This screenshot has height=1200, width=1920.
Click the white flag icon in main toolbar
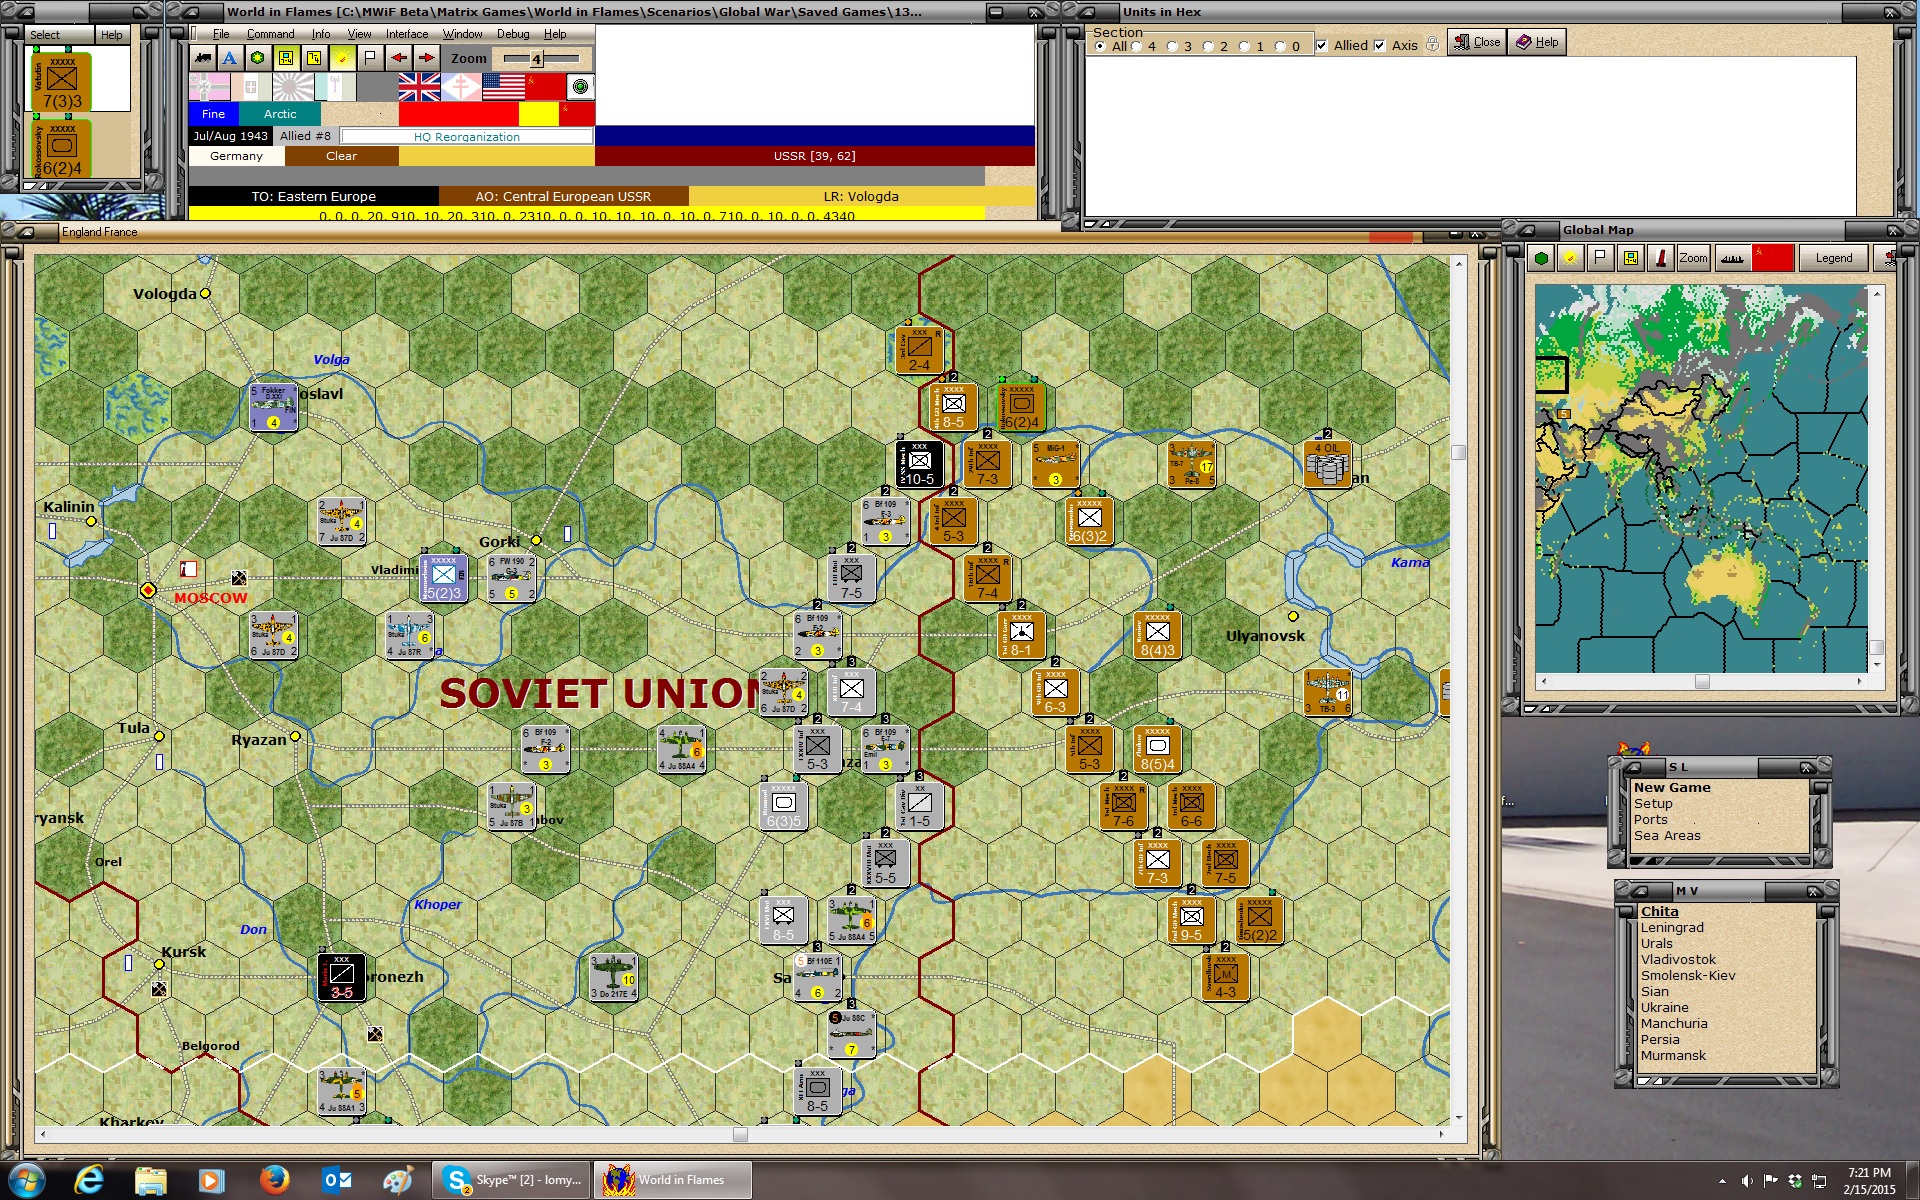[x=370, y=58]
